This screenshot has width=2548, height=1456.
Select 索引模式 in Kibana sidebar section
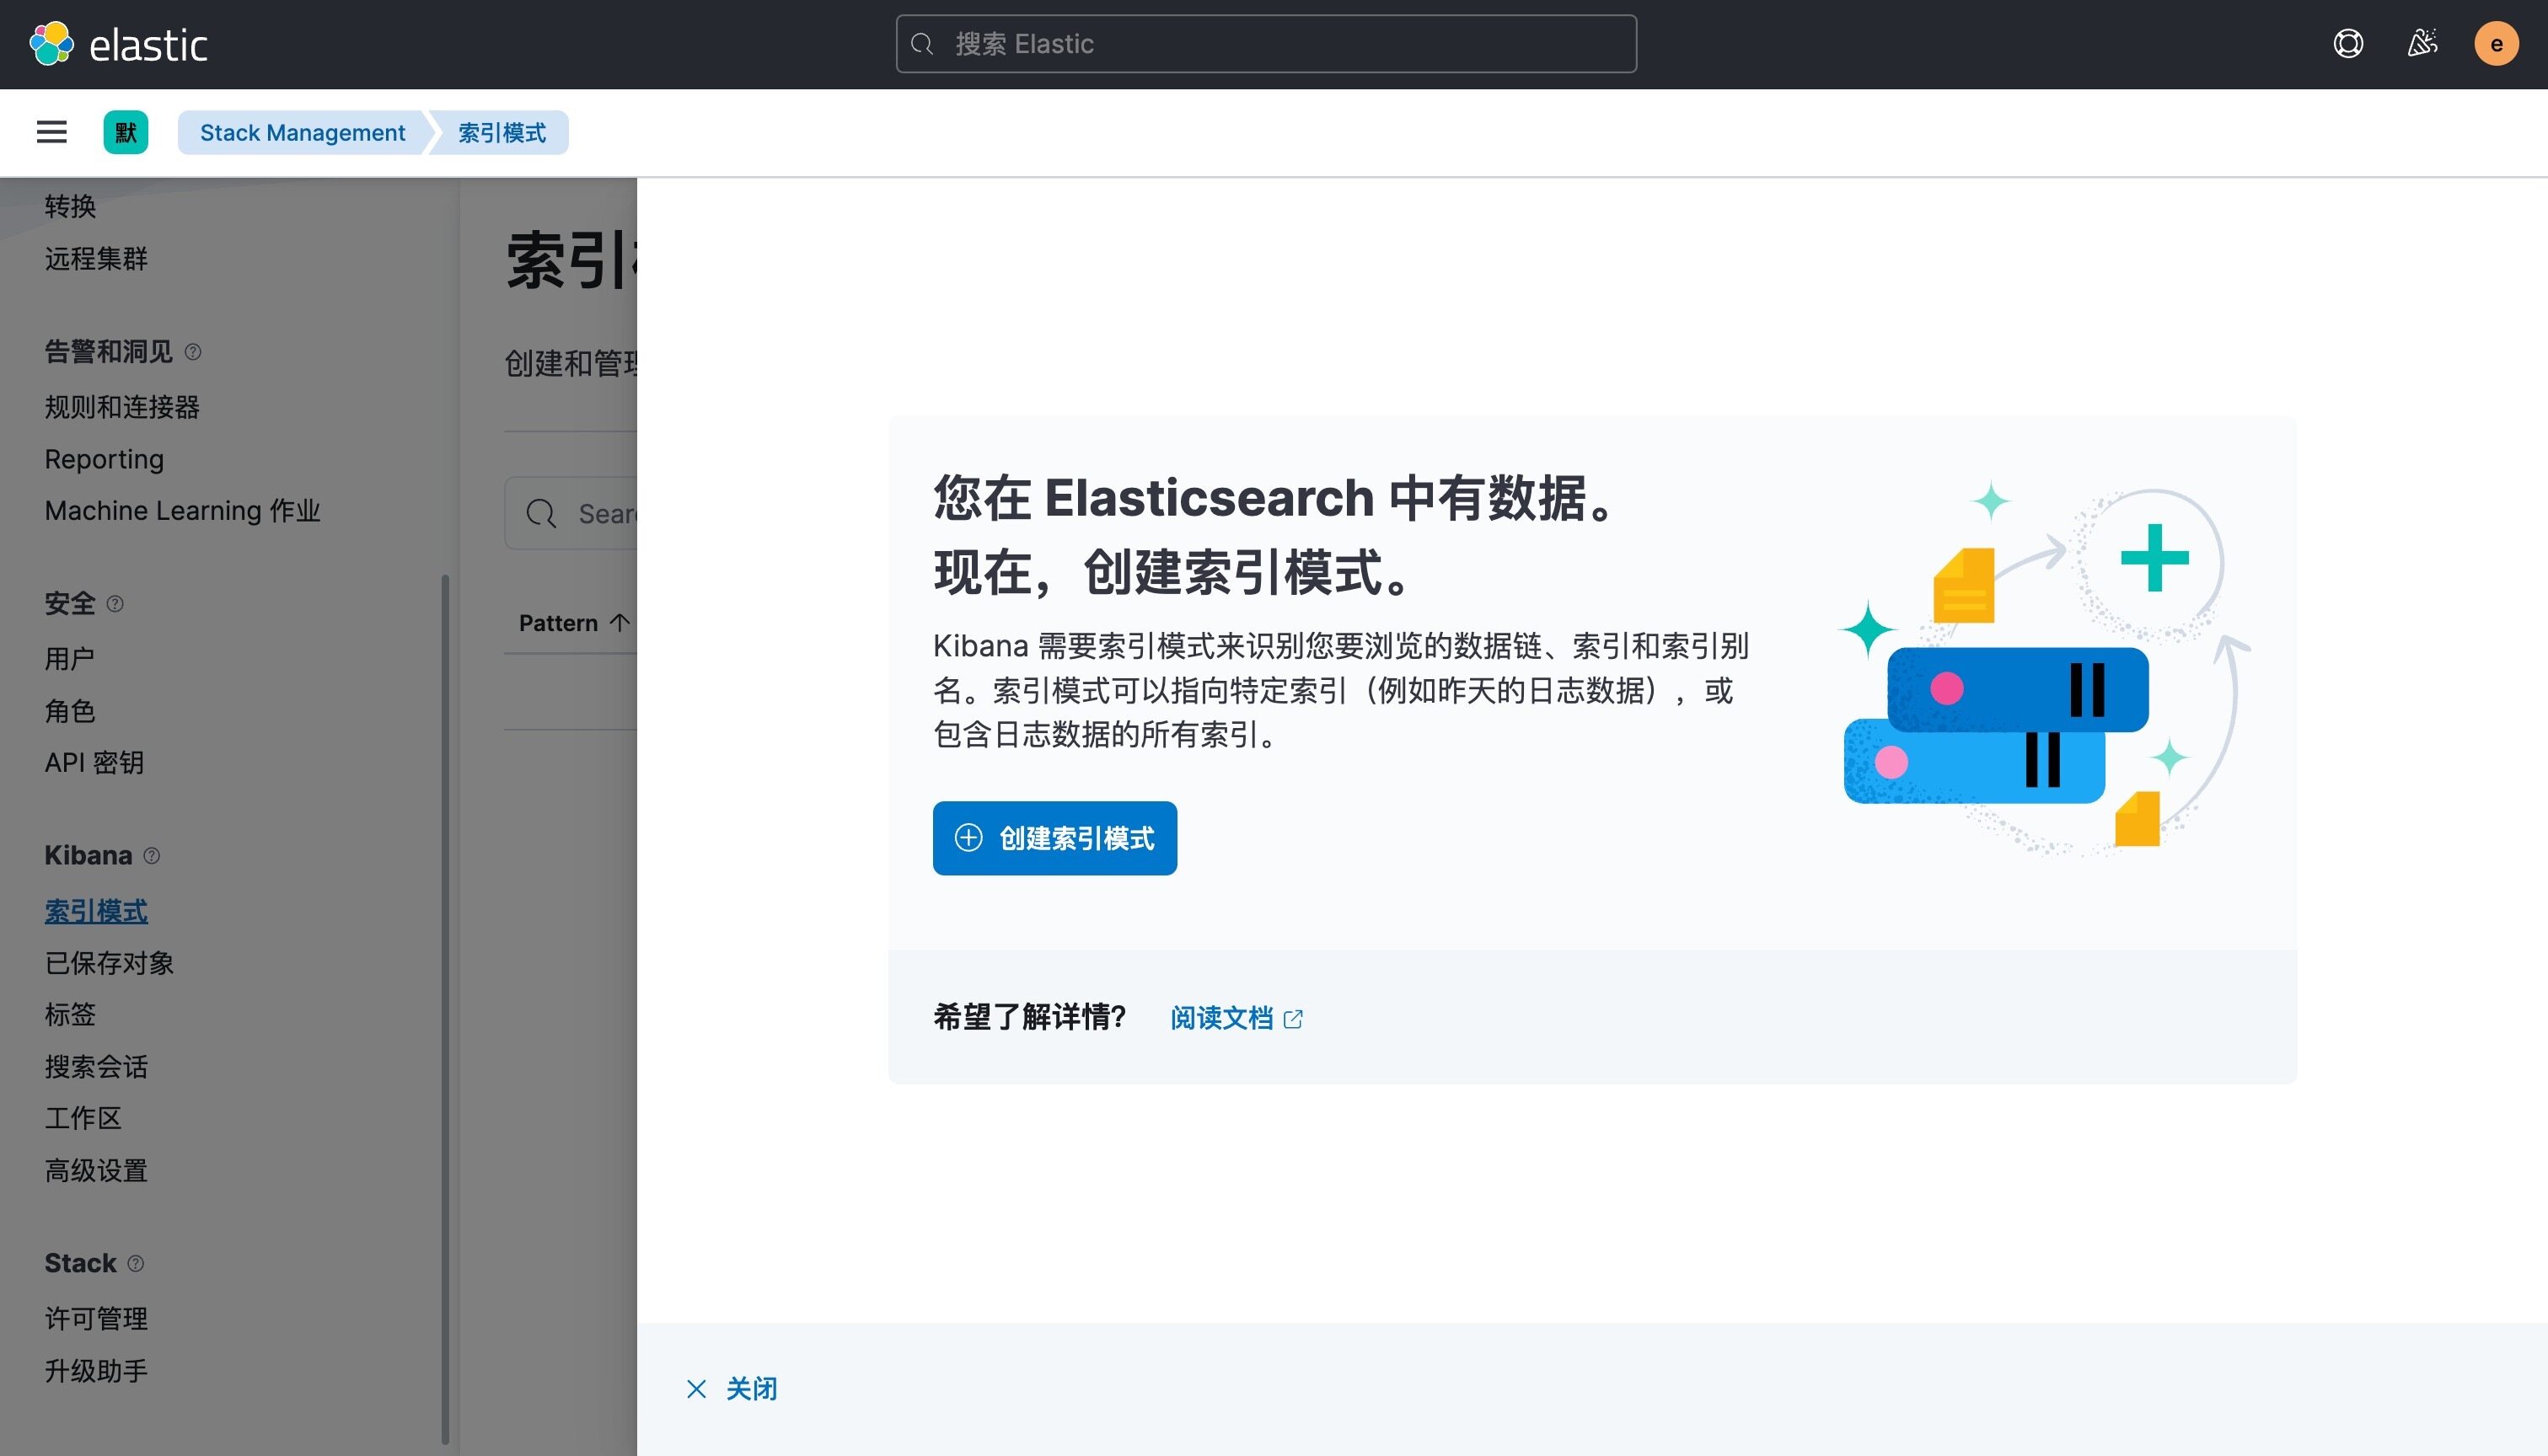pyautogui.click(x=96, y=911)
